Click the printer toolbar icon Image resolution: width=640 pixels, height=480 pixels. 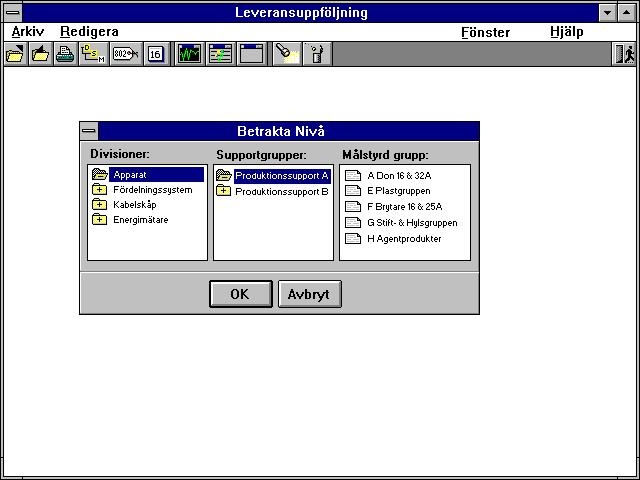[65, 54]
